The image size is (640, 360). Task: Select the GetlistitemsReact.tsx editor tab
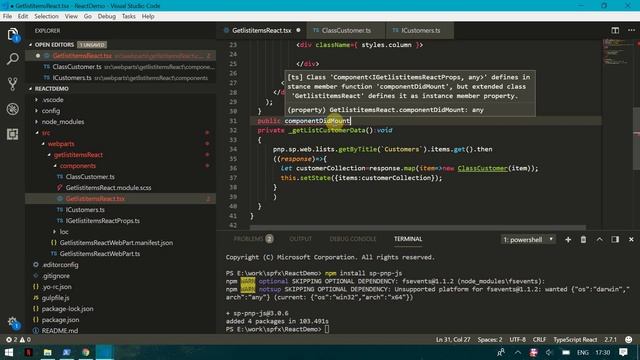(x=261, y=31)
